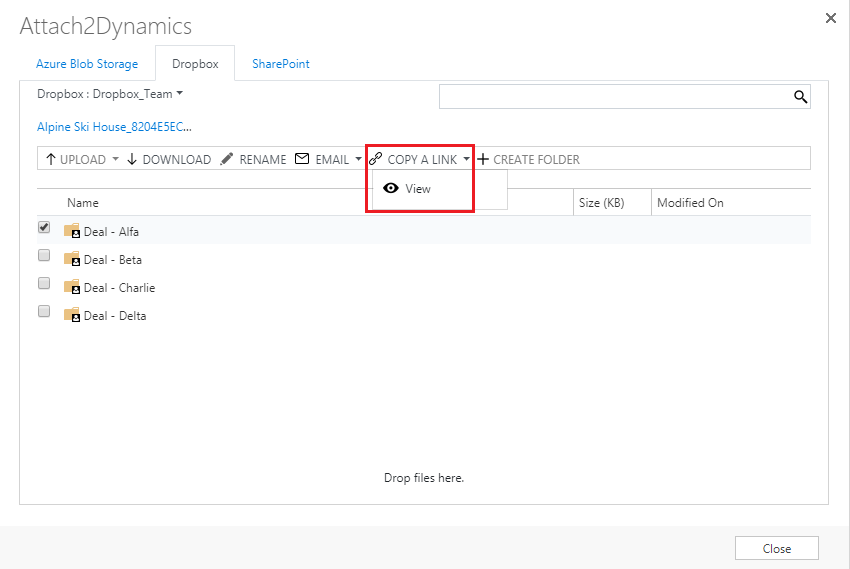Click the create folder plus icon
The width and height of the screenshot is (850, 569).
pyautogui.click(x=482, y=159)
